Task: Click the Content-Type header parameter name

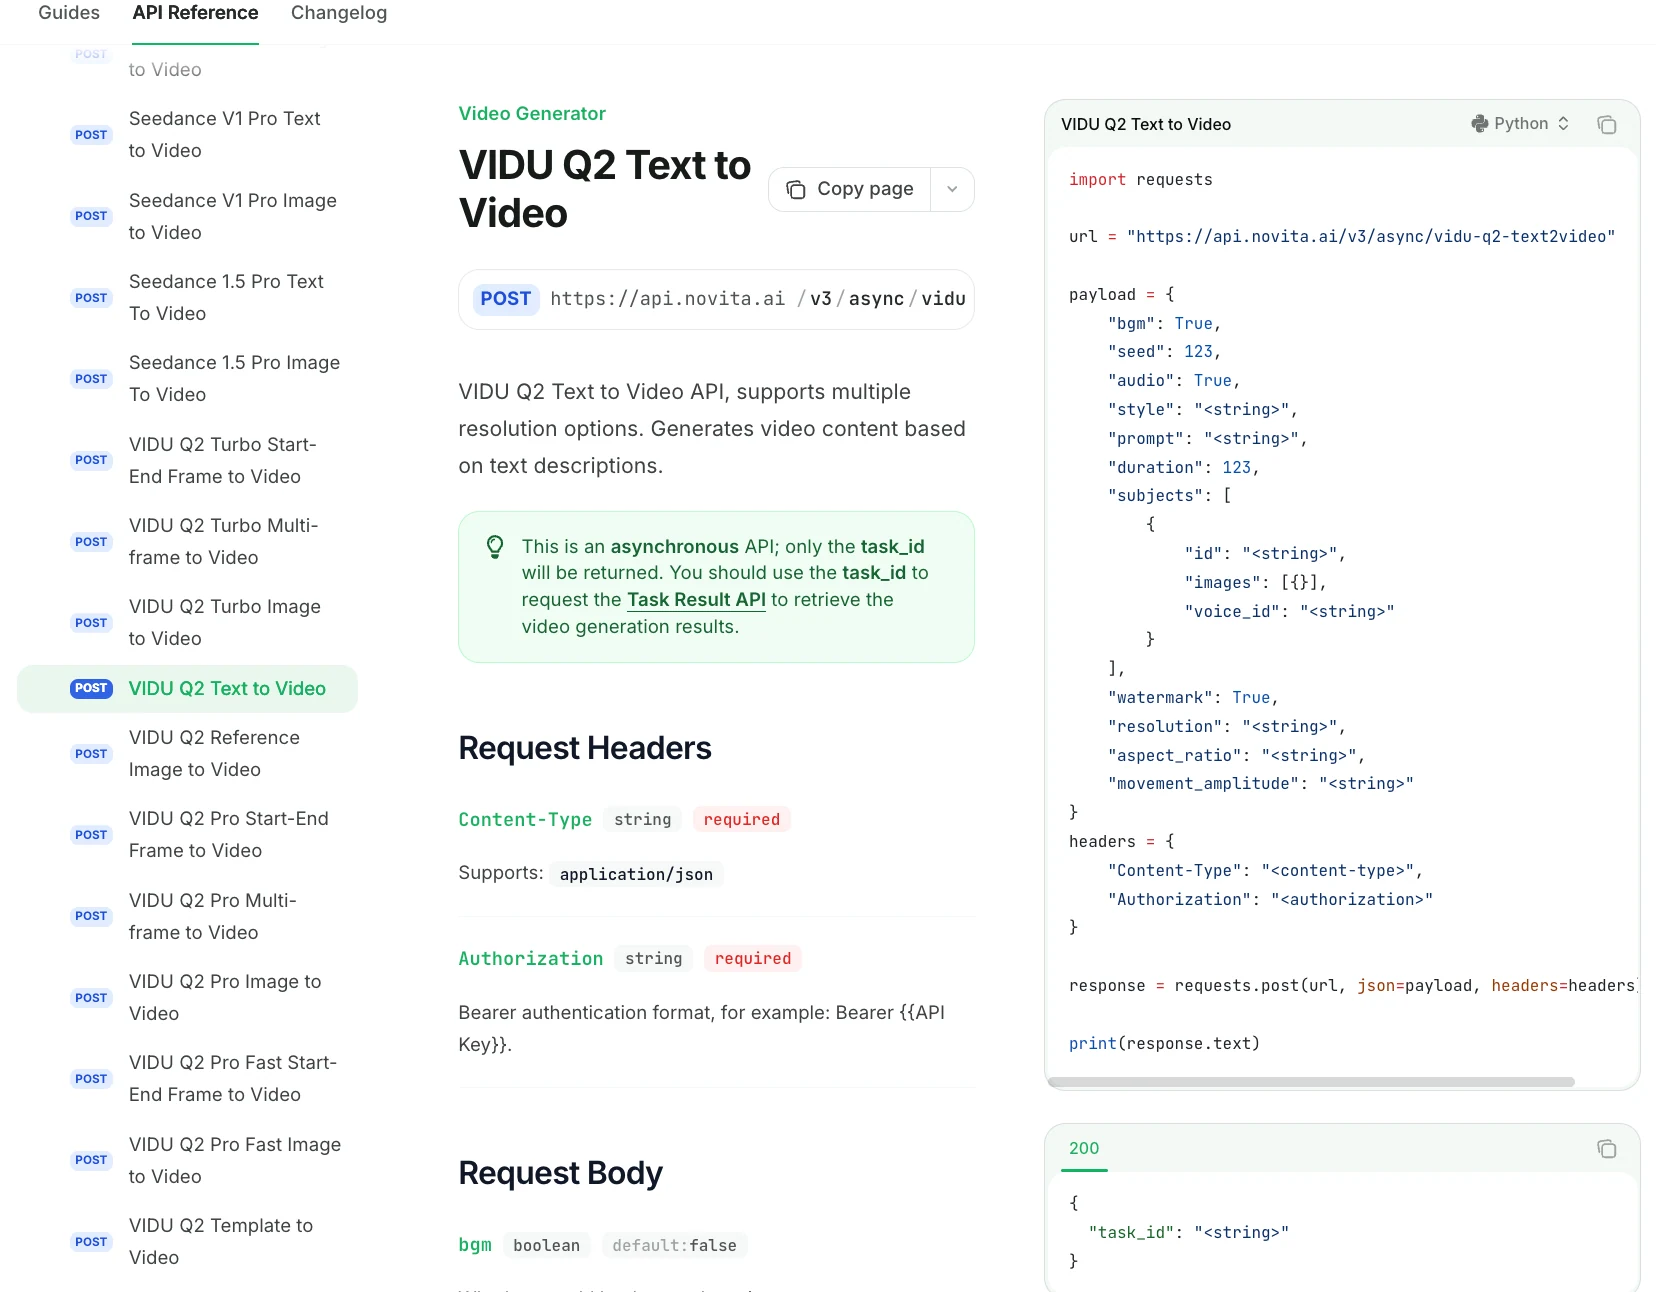Action: [525, 820]
